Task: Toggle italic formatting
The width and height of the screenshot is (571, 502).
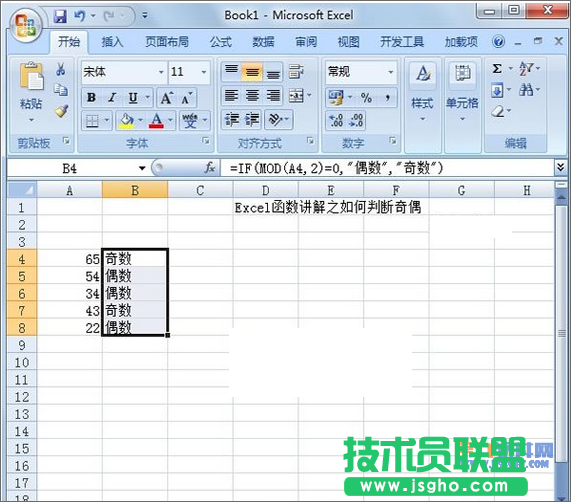Action: point(112,97)
